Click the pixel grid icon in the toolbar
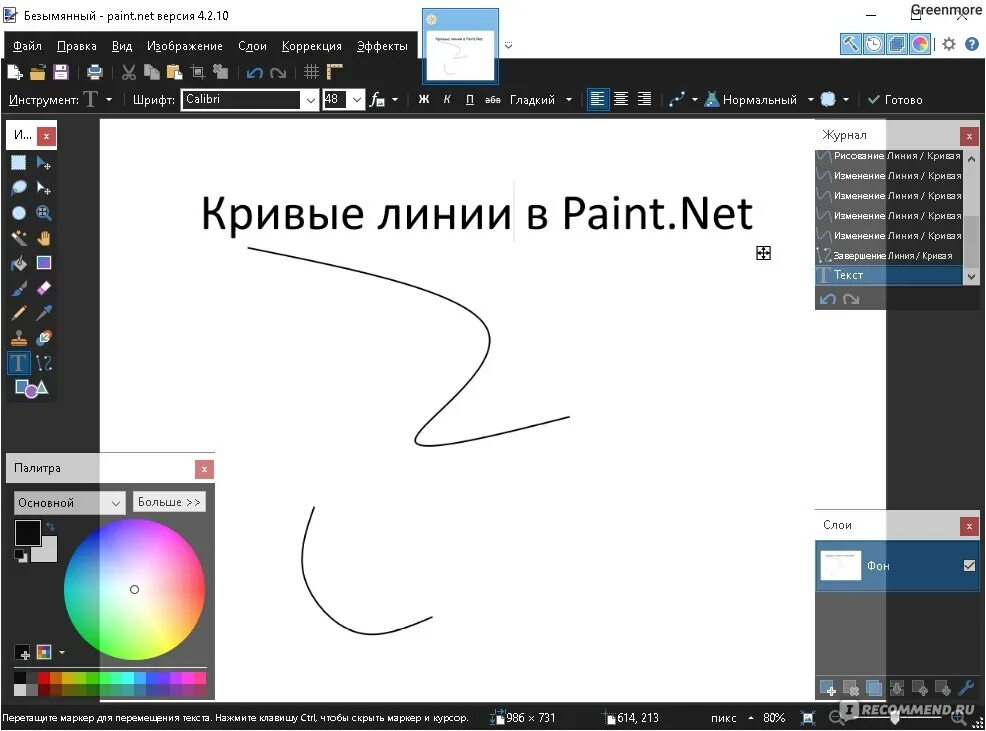Viewport: 986px width, 731px height. (x=311, y=72)
